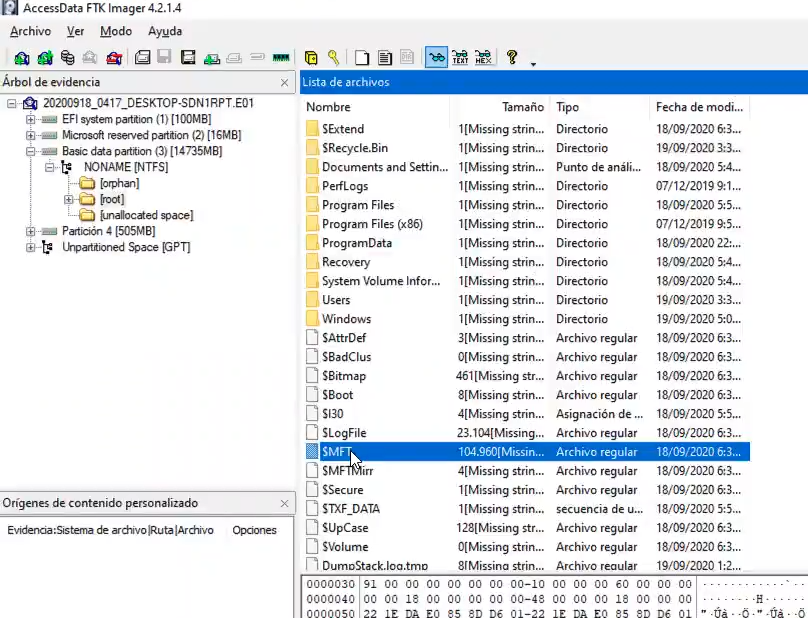Collapse the Basic data partition node
Screen dimensions: 808x618
(30, 152)
